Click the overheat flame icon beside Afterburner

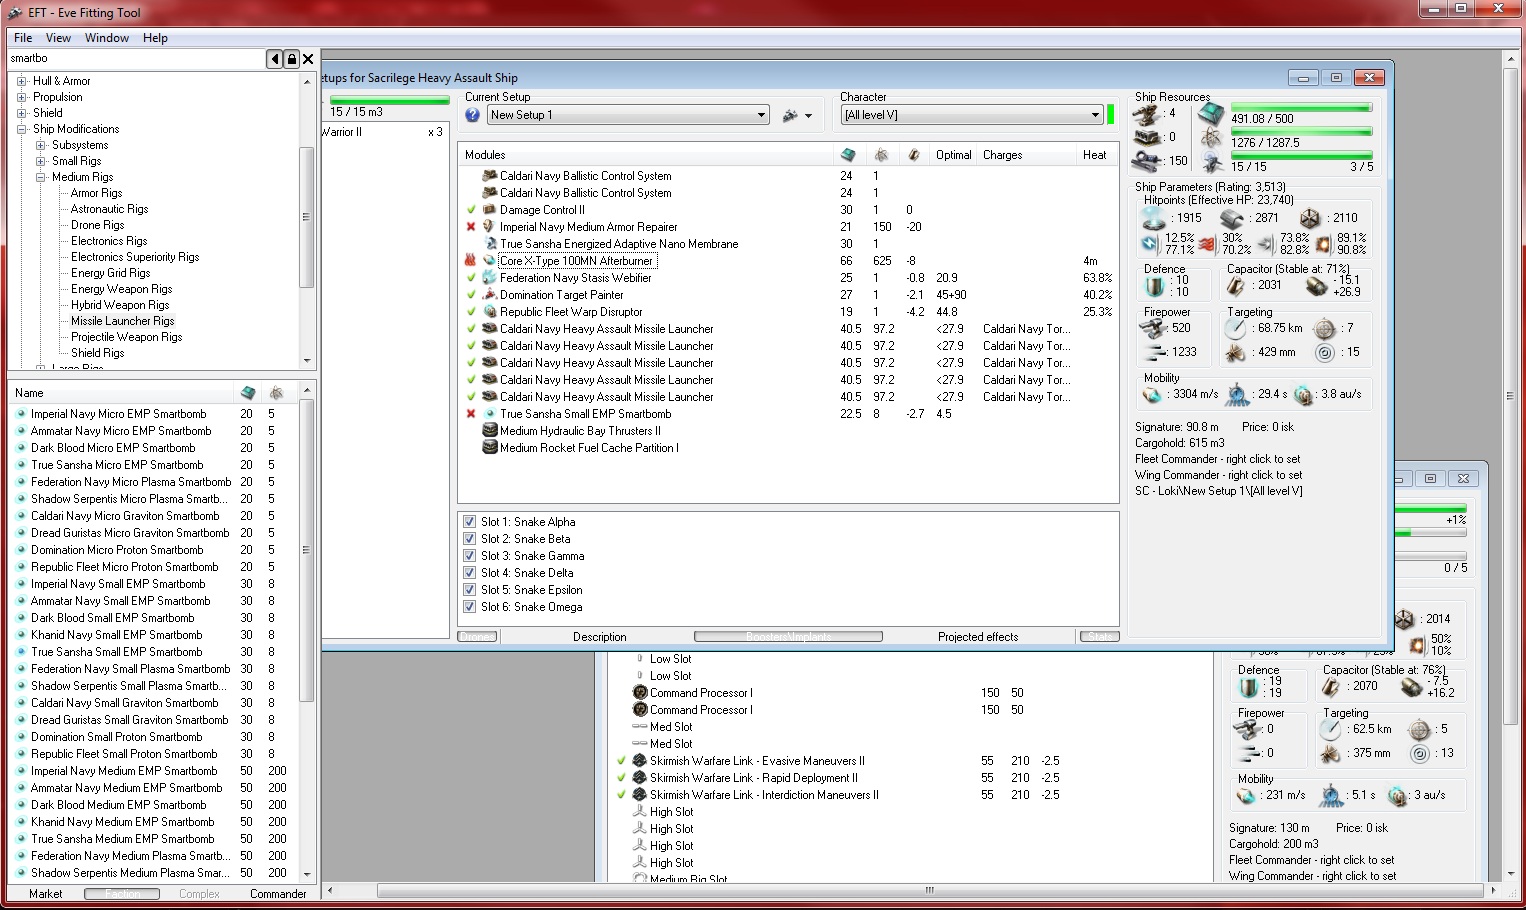pyautogui.click(x=471, y=261)
